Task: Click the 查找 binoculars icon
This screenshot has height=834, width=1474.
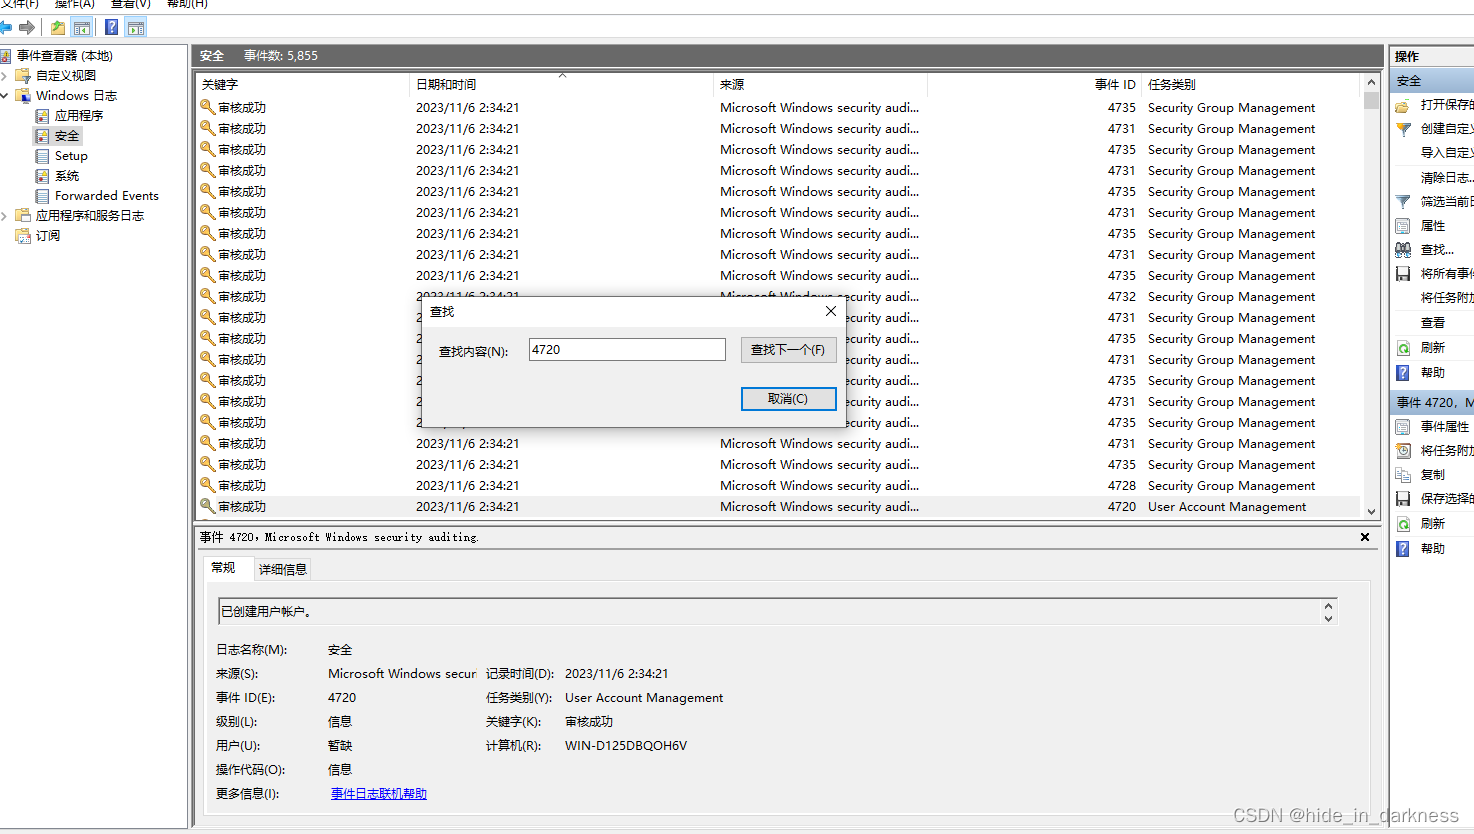Action: point(1403,250)
